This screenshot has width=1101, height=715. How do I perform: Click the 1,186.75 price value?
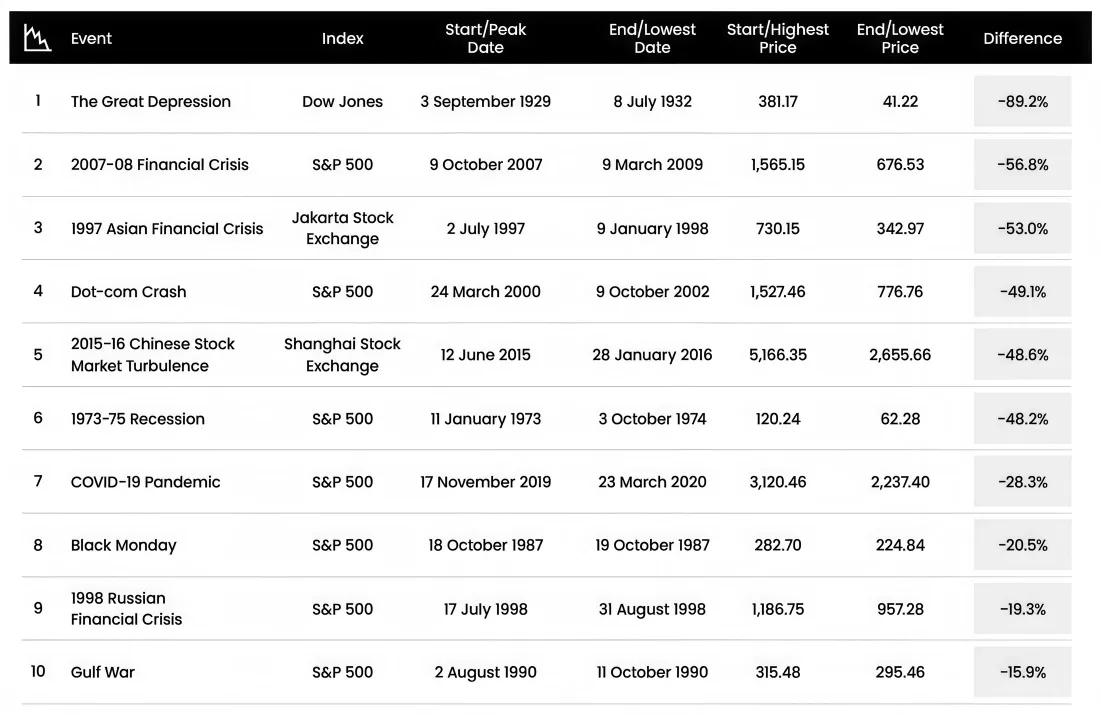778,610
